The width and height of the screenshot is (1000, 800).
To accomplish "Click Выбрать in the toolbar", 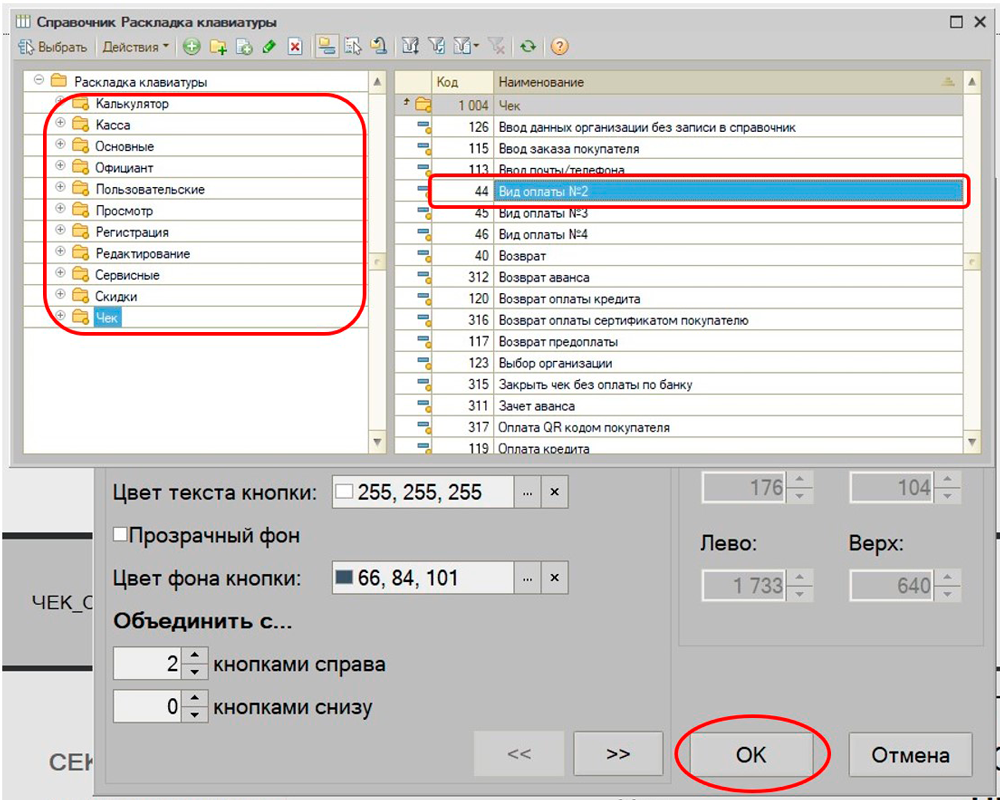I will [x=54, y=47].
